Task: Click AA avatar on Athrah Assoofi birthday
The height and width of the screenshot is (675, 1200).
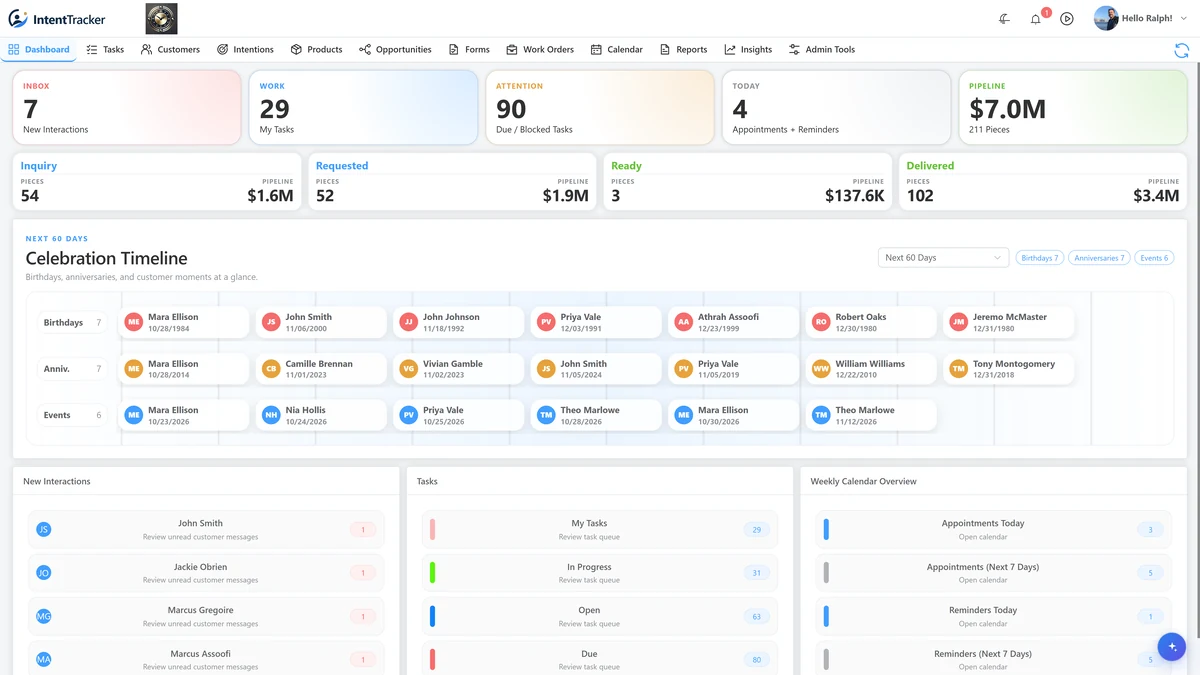Action: click(x=683, y=322)
